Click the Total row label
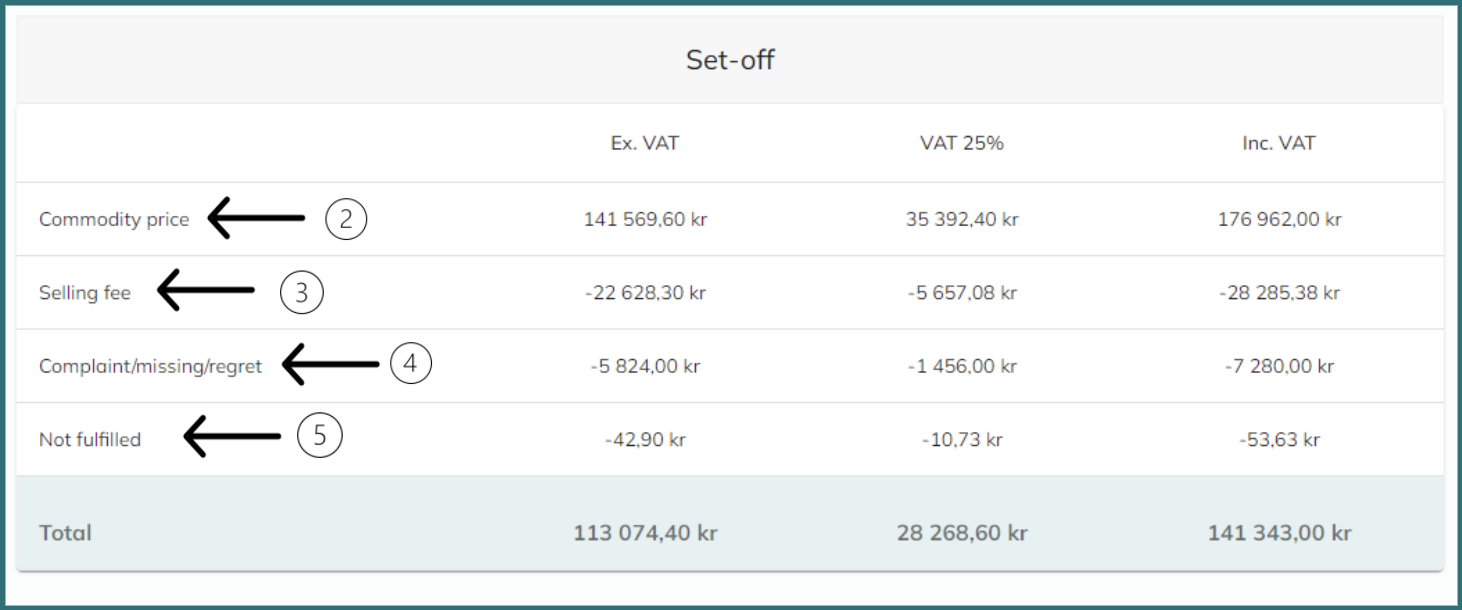 (65, 533)
